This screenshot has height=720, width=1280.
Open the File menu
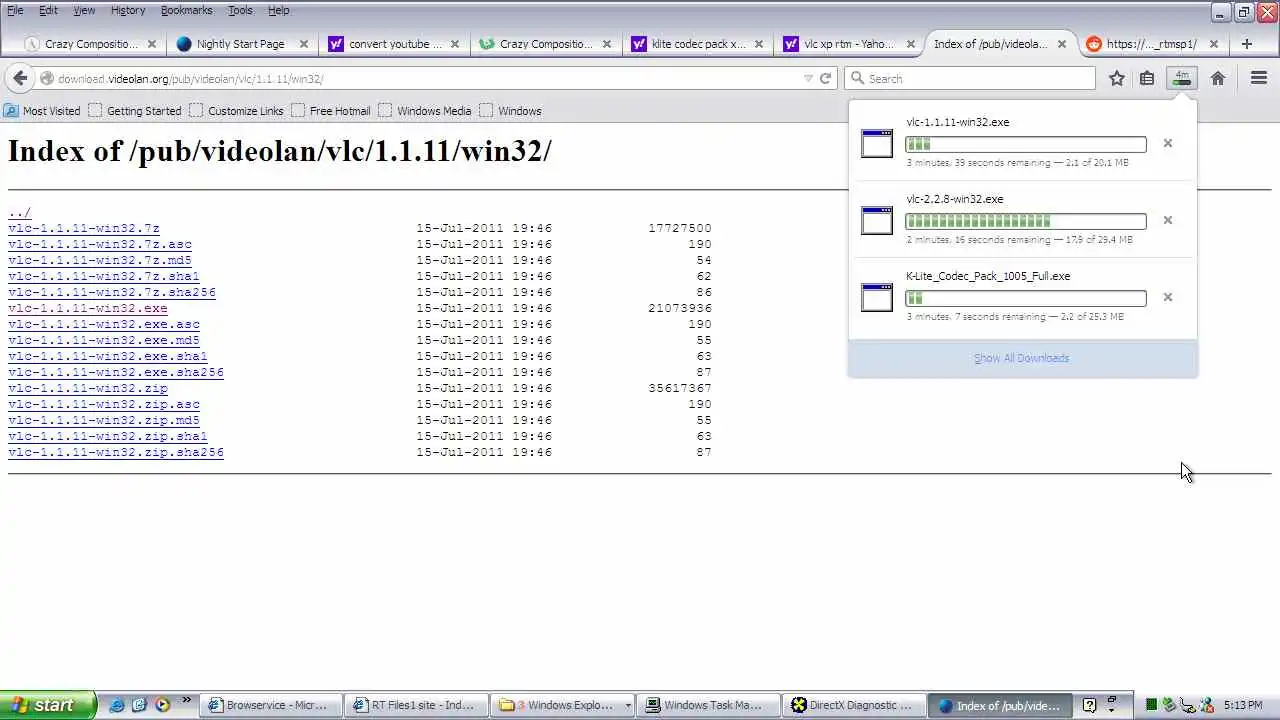(x=15, y=10)
